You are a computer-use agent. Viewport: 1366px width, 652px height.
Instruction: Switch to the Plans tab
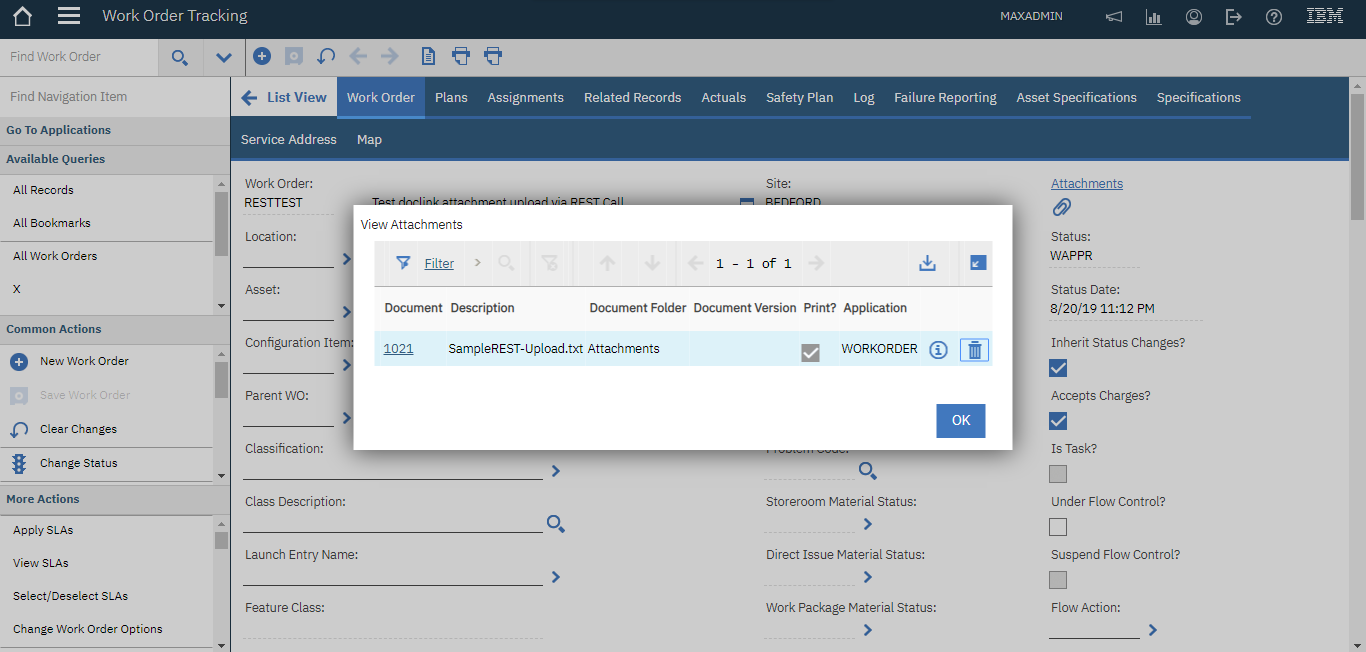click(x=451, y=97)
